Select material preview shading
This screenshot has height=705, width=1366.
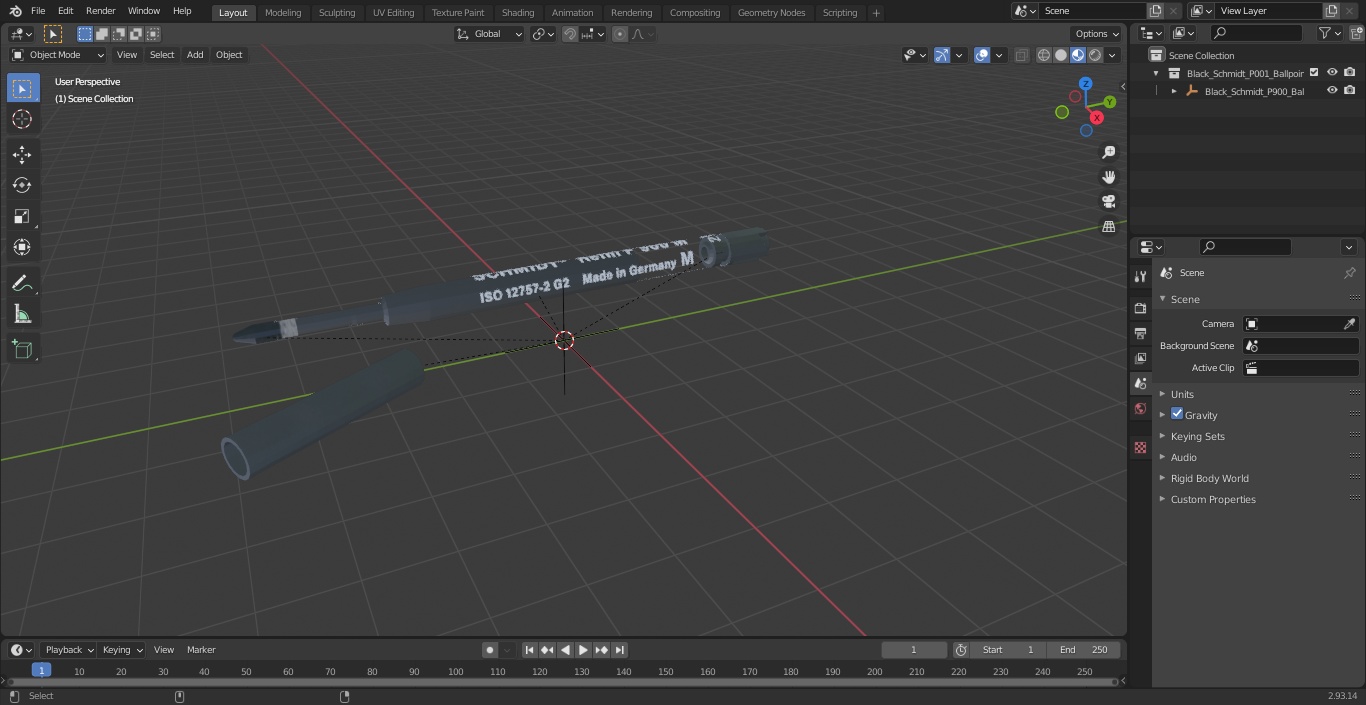(x=1078, y=55)
